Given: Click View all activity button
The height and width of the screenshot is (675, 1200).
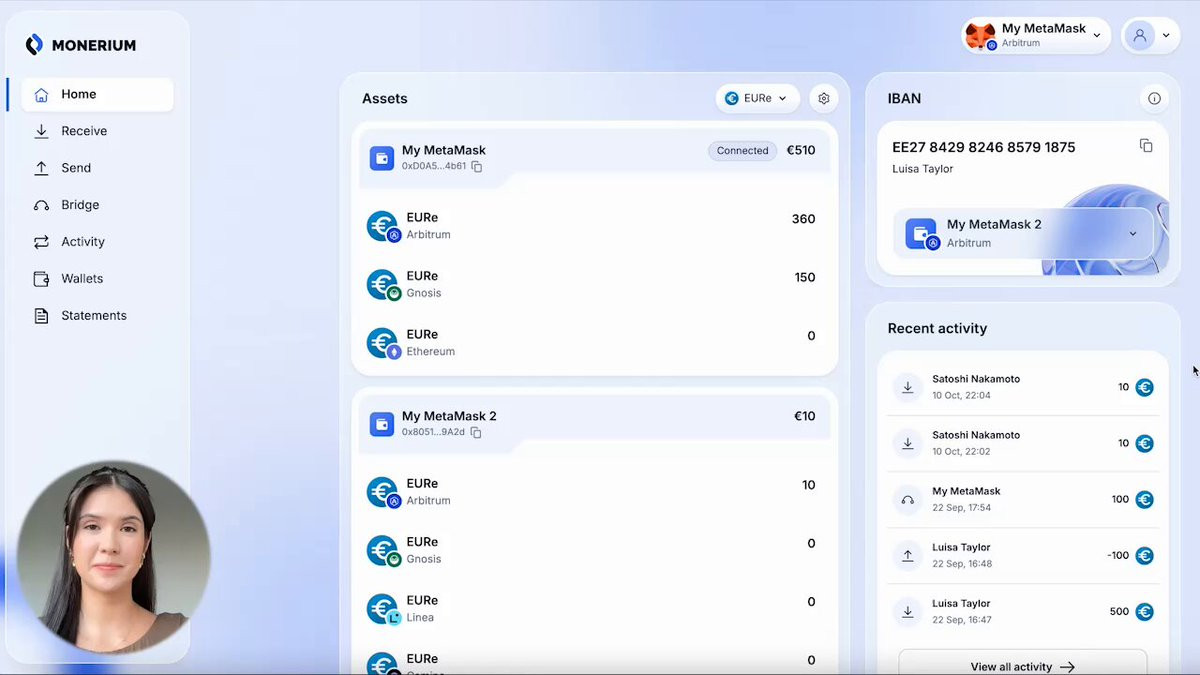Looking at the screenshot, I should [1022, 664].
